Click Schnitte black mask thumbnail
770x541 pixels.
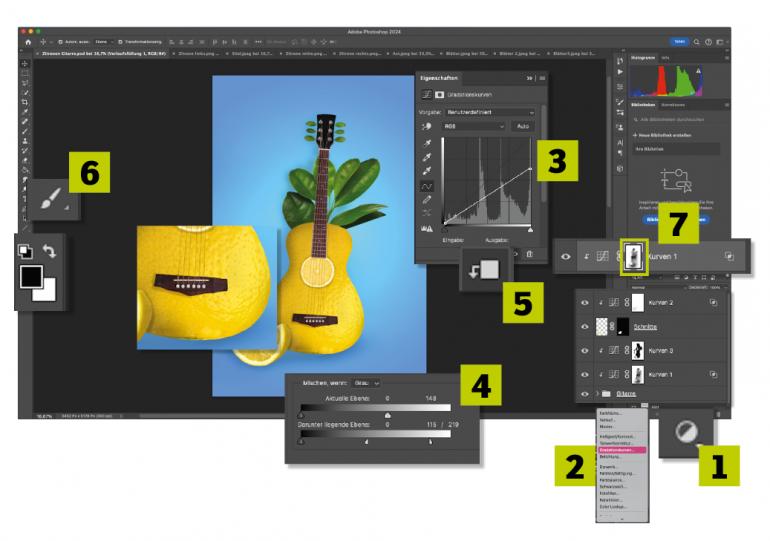coord(623,326)
